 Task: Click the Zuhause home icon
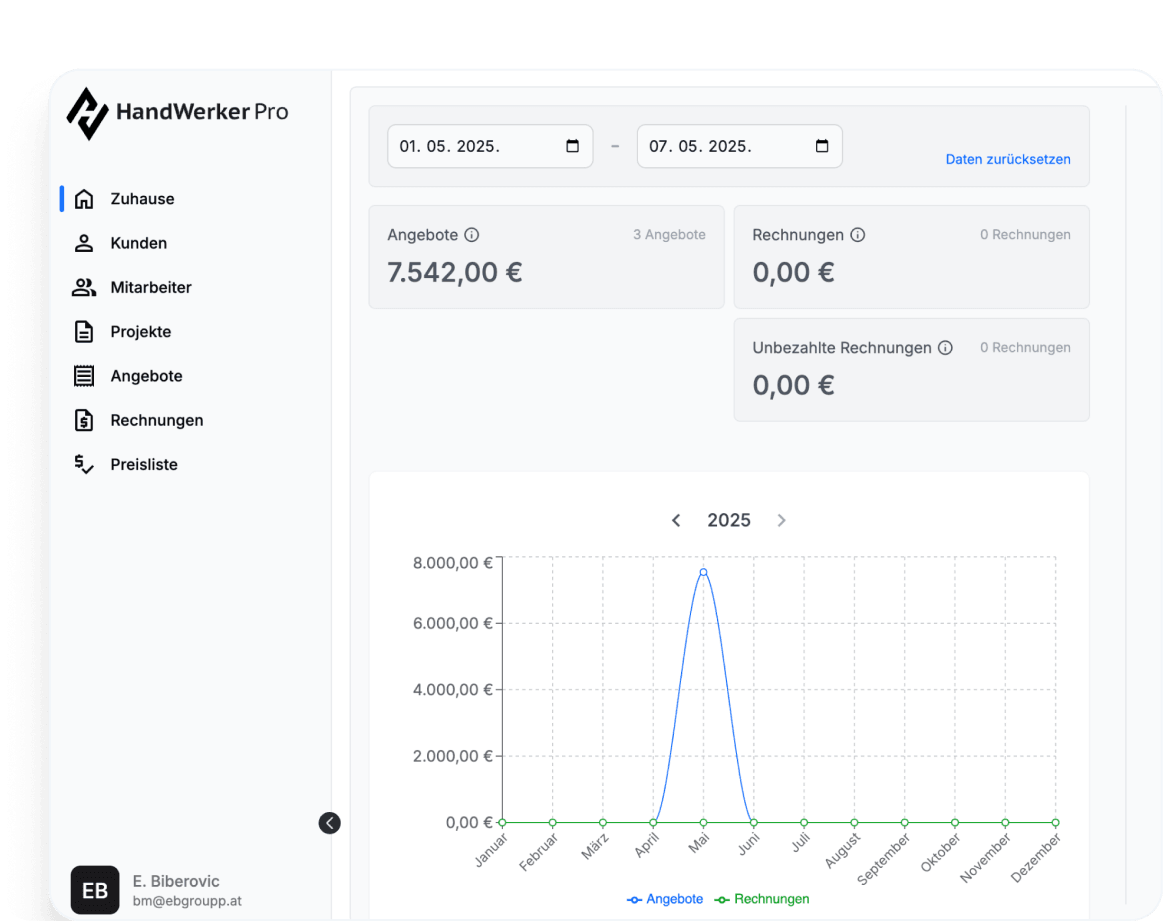tap(84, 199)
